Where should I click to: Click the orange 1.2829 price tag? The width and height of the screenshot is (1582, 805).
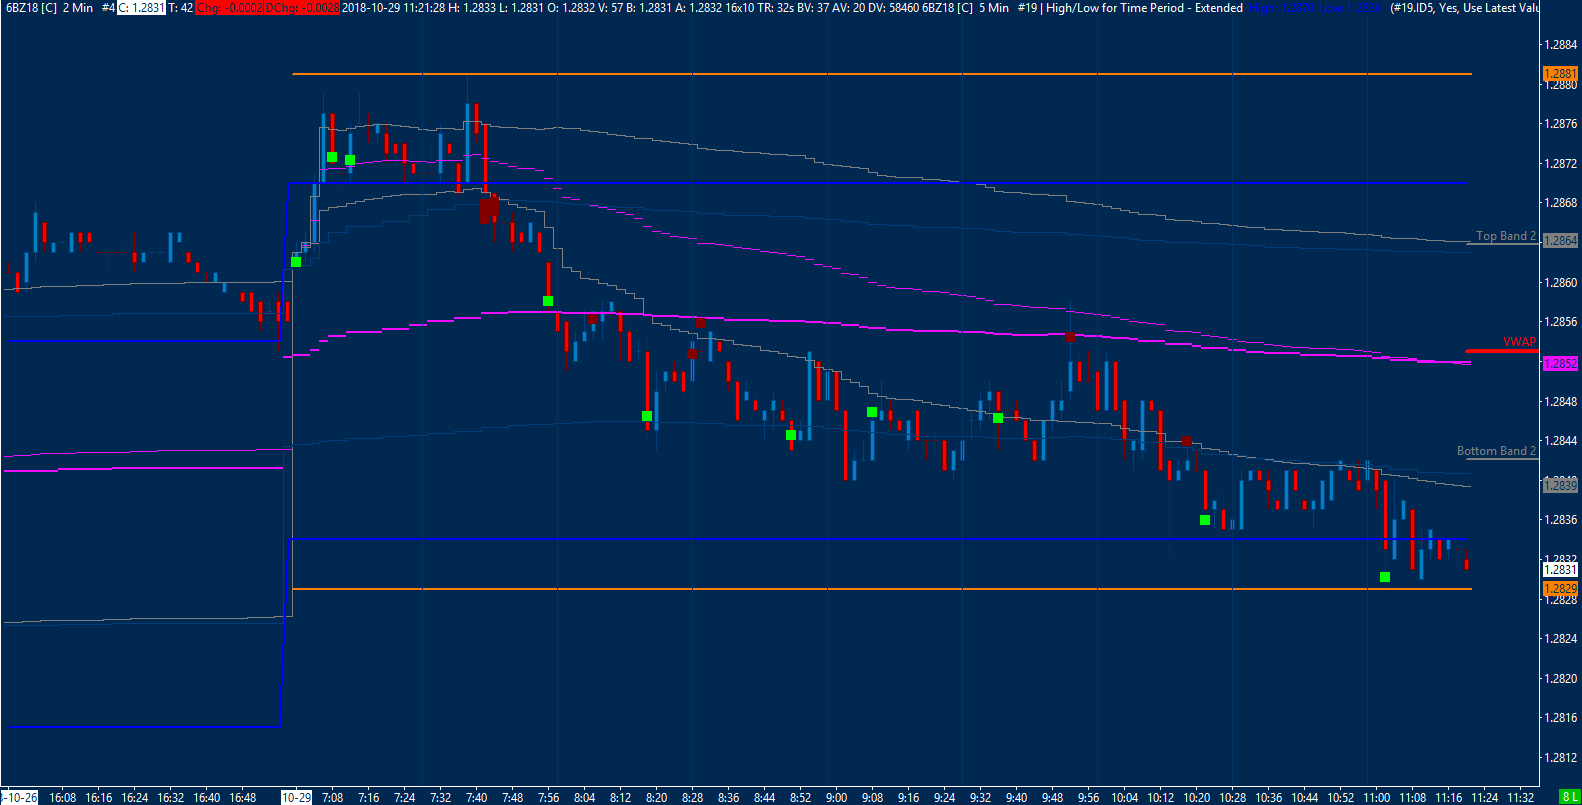1560,589
